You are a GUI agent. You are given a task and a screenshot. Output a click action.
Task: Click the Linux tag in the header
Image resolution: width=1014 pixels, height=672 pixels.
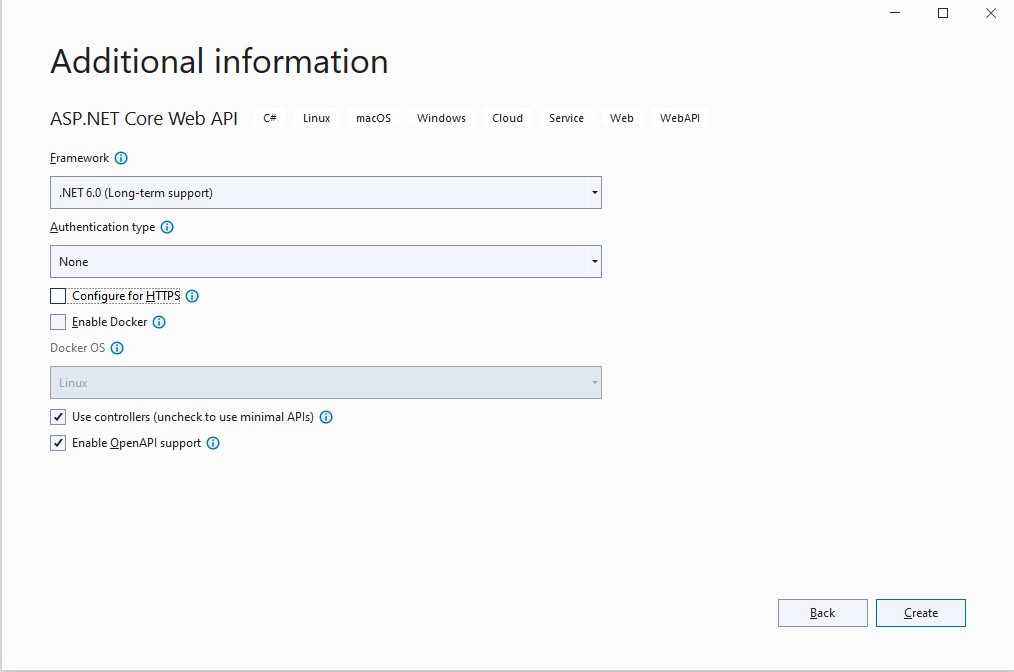316,118
